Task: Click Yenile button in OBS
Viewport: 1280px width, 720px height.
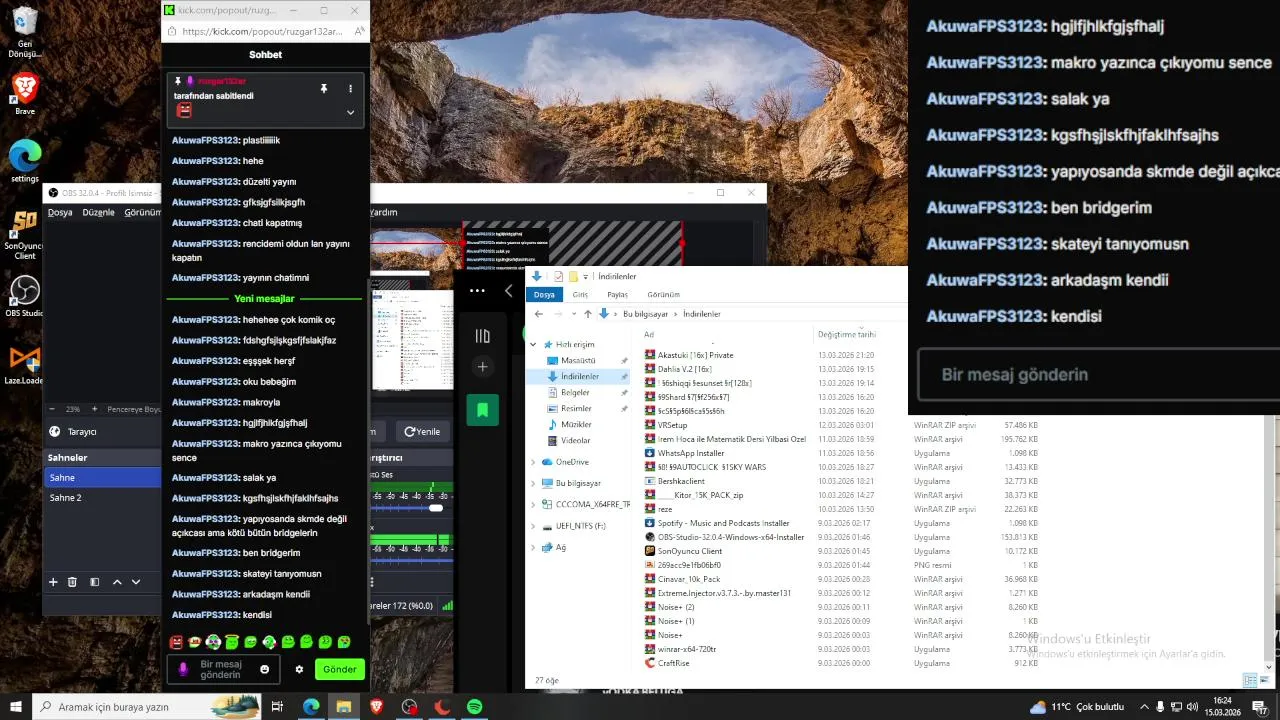Action: 422,431
